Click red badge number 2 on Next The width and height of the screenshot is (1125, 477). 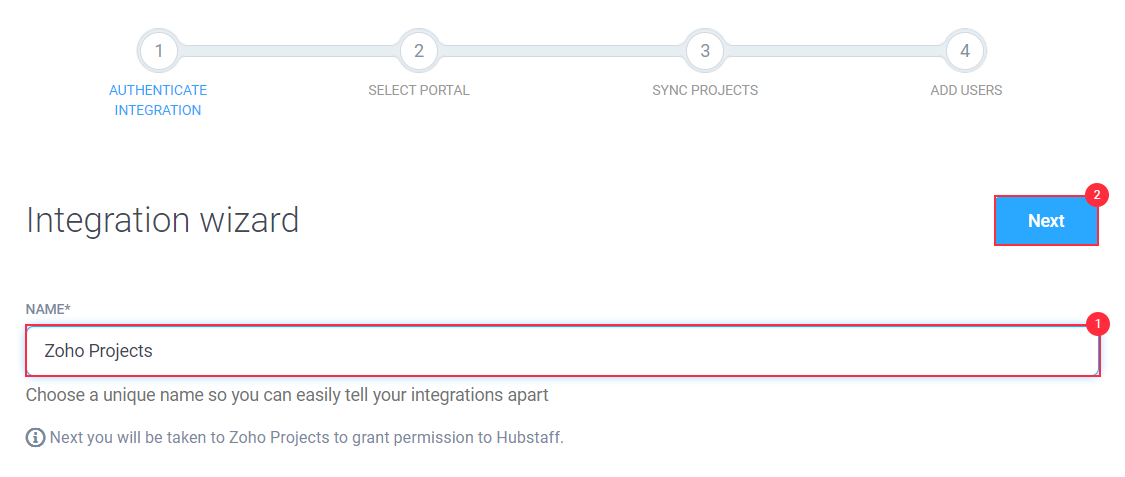[x=1096, y=194]
